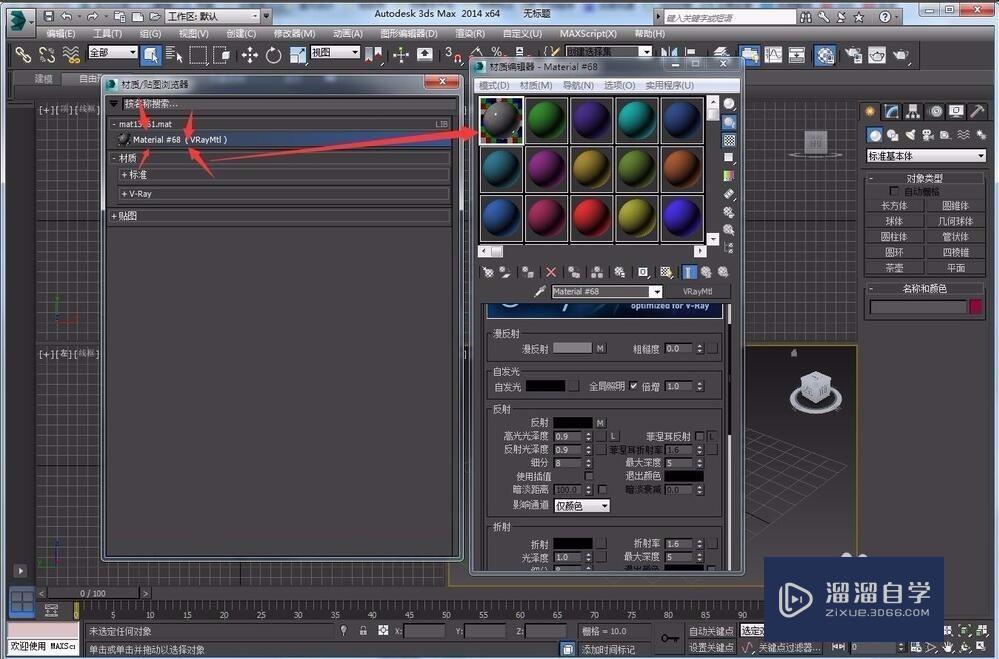Open the Modify panel tab
Screen dimensions: 999x659
(892, 112)
